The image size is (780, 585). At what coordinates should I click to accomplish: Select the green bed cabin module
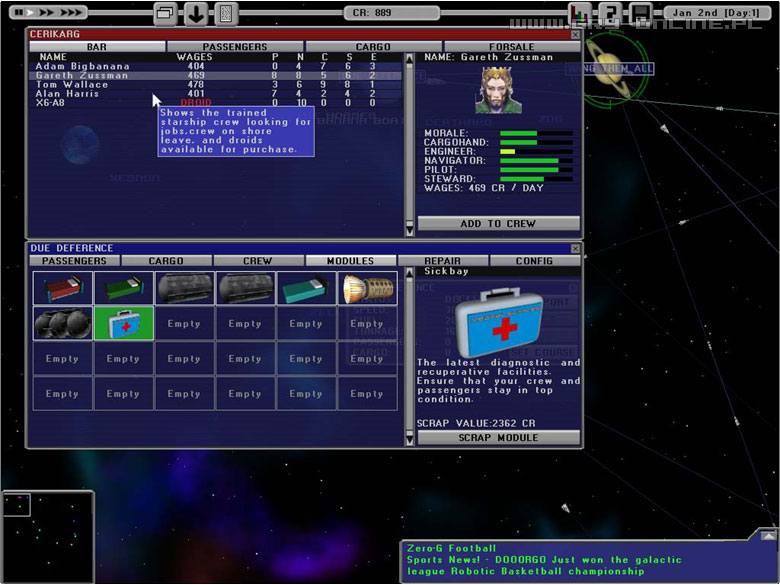[124, 288]
